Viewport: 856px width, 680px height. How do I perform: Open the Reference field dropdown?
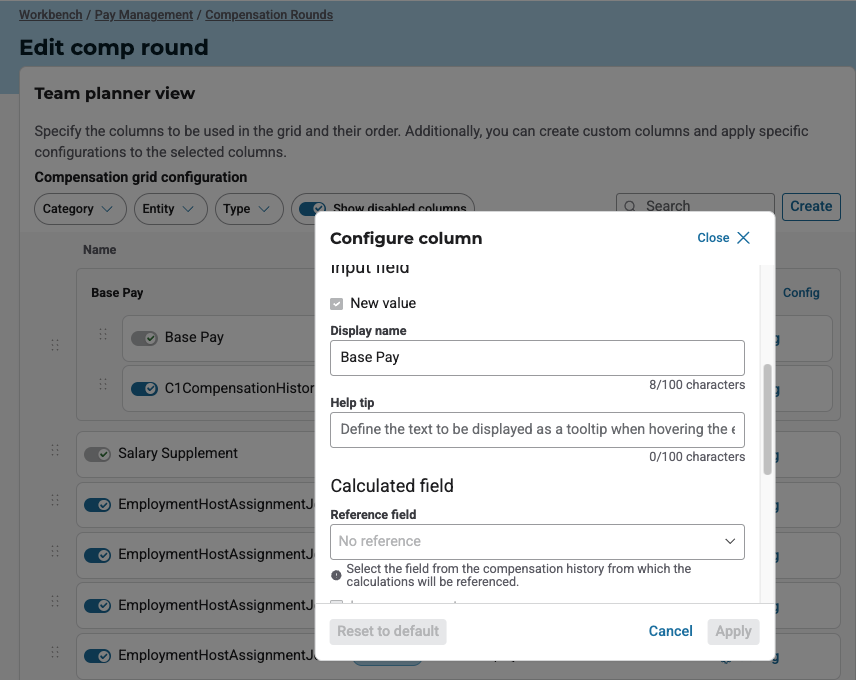click(x=537, y=541)
